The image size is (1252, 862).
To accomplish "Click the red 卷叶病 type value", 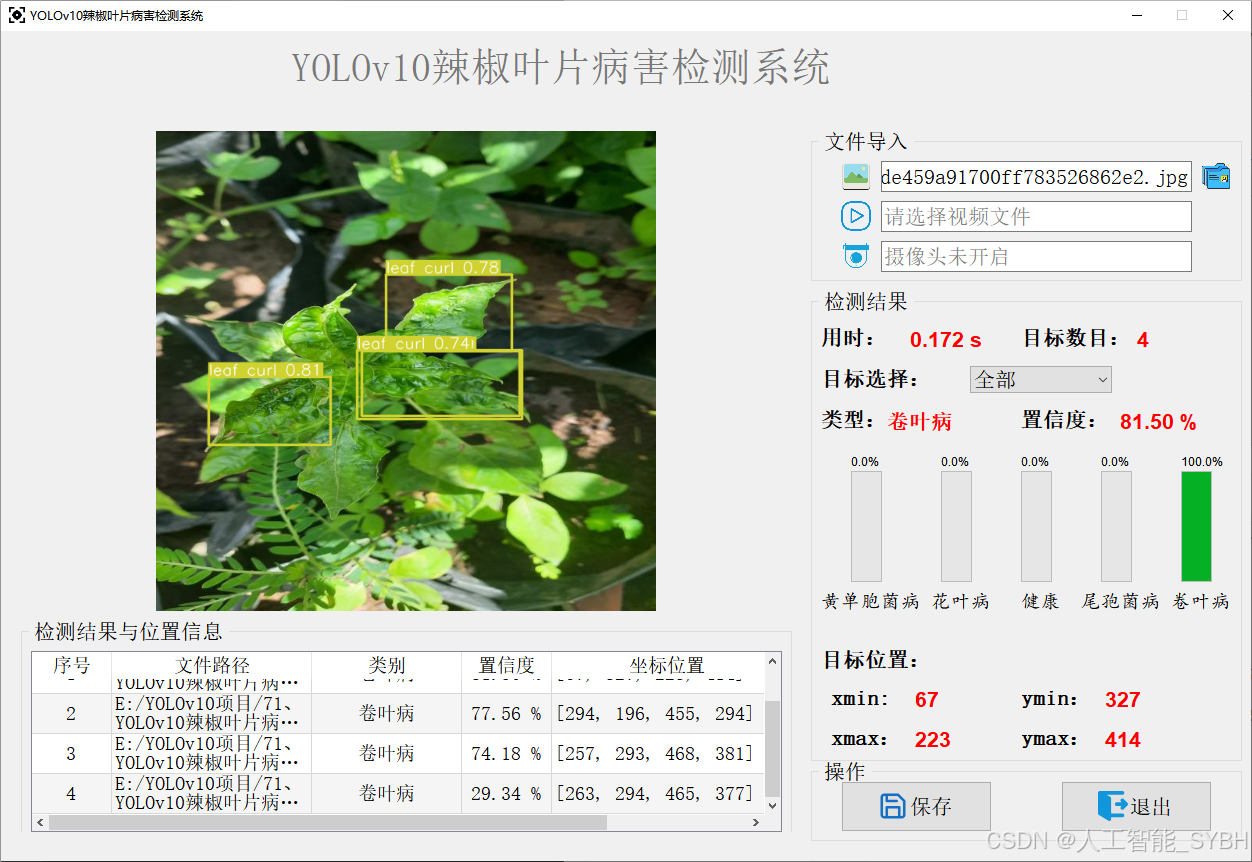I will [920, 421].
